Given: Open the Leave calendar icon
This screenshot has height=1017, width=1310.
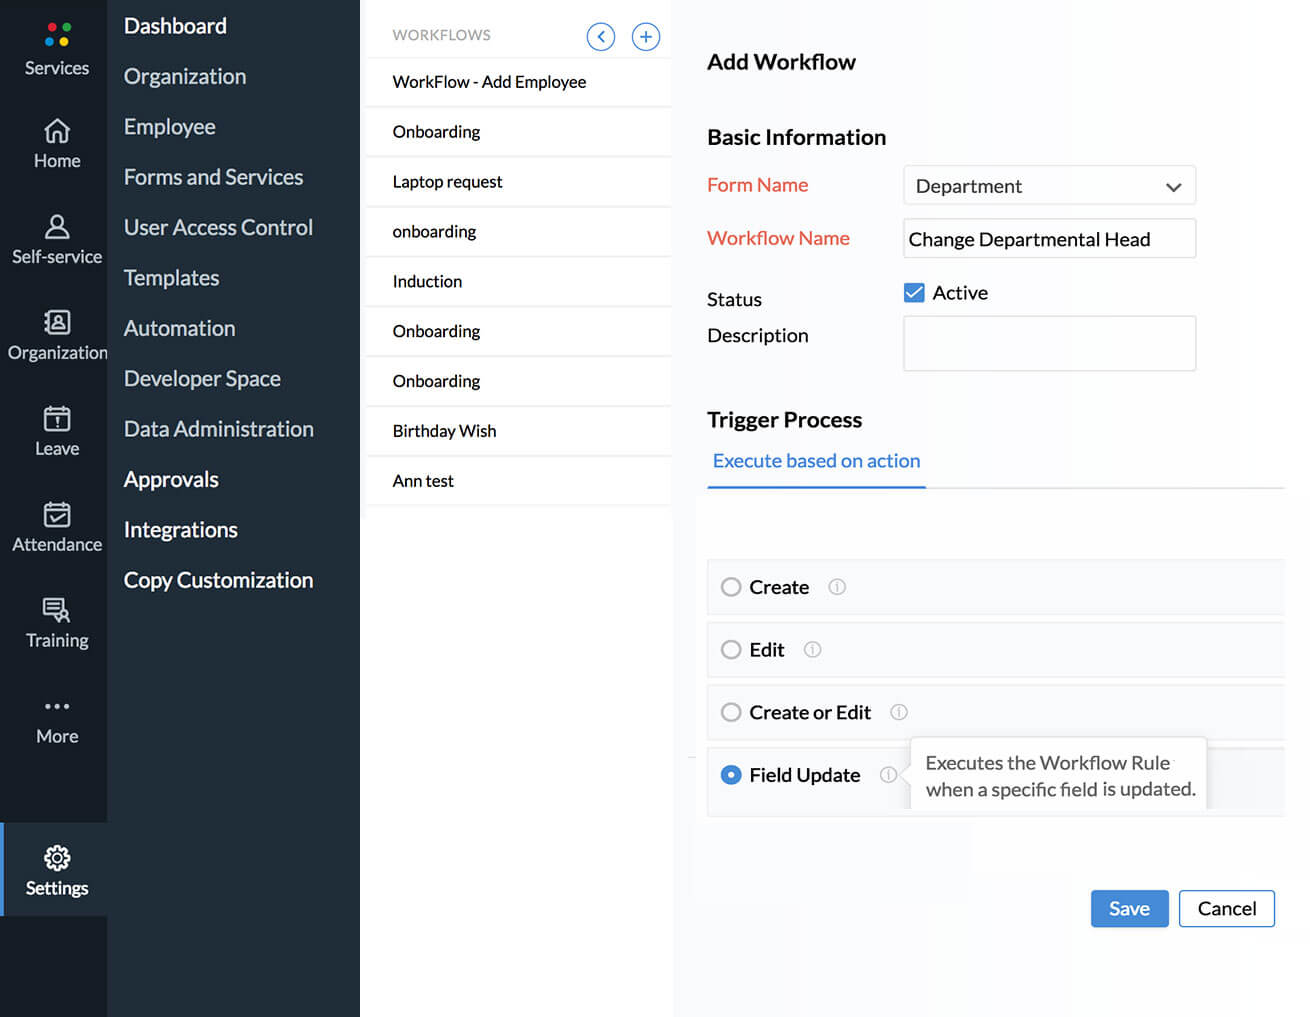Looking at the screenshot, I should 57,419.
